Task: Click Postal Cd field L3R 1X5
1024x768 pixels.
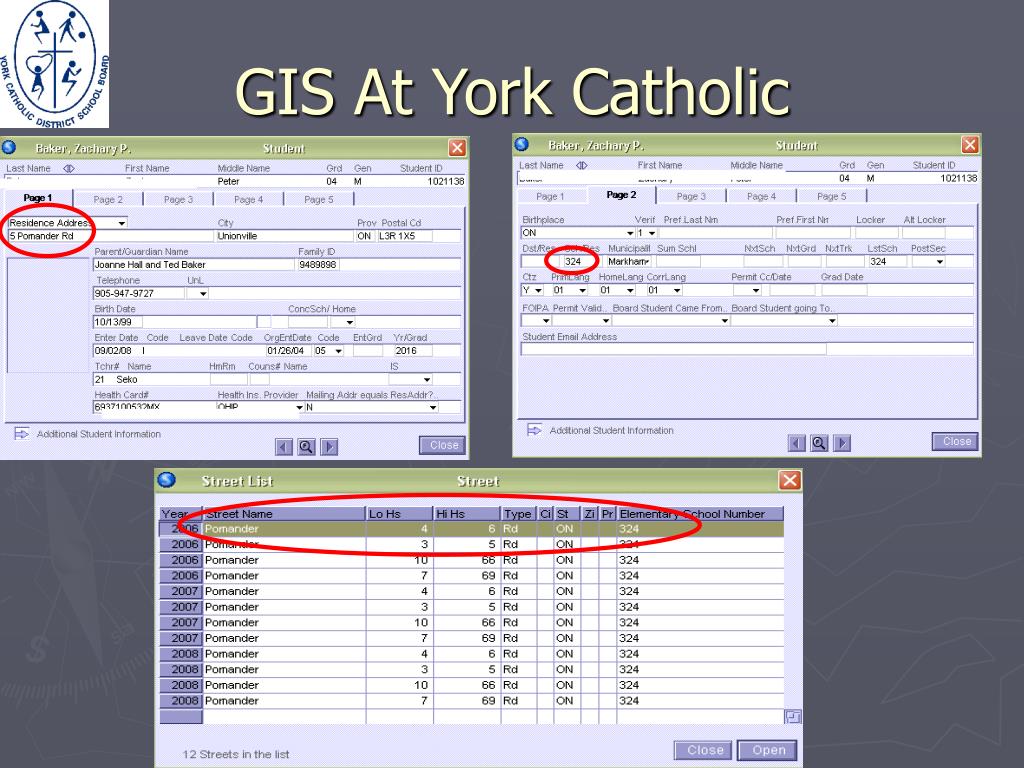Action: click(404, 236)
